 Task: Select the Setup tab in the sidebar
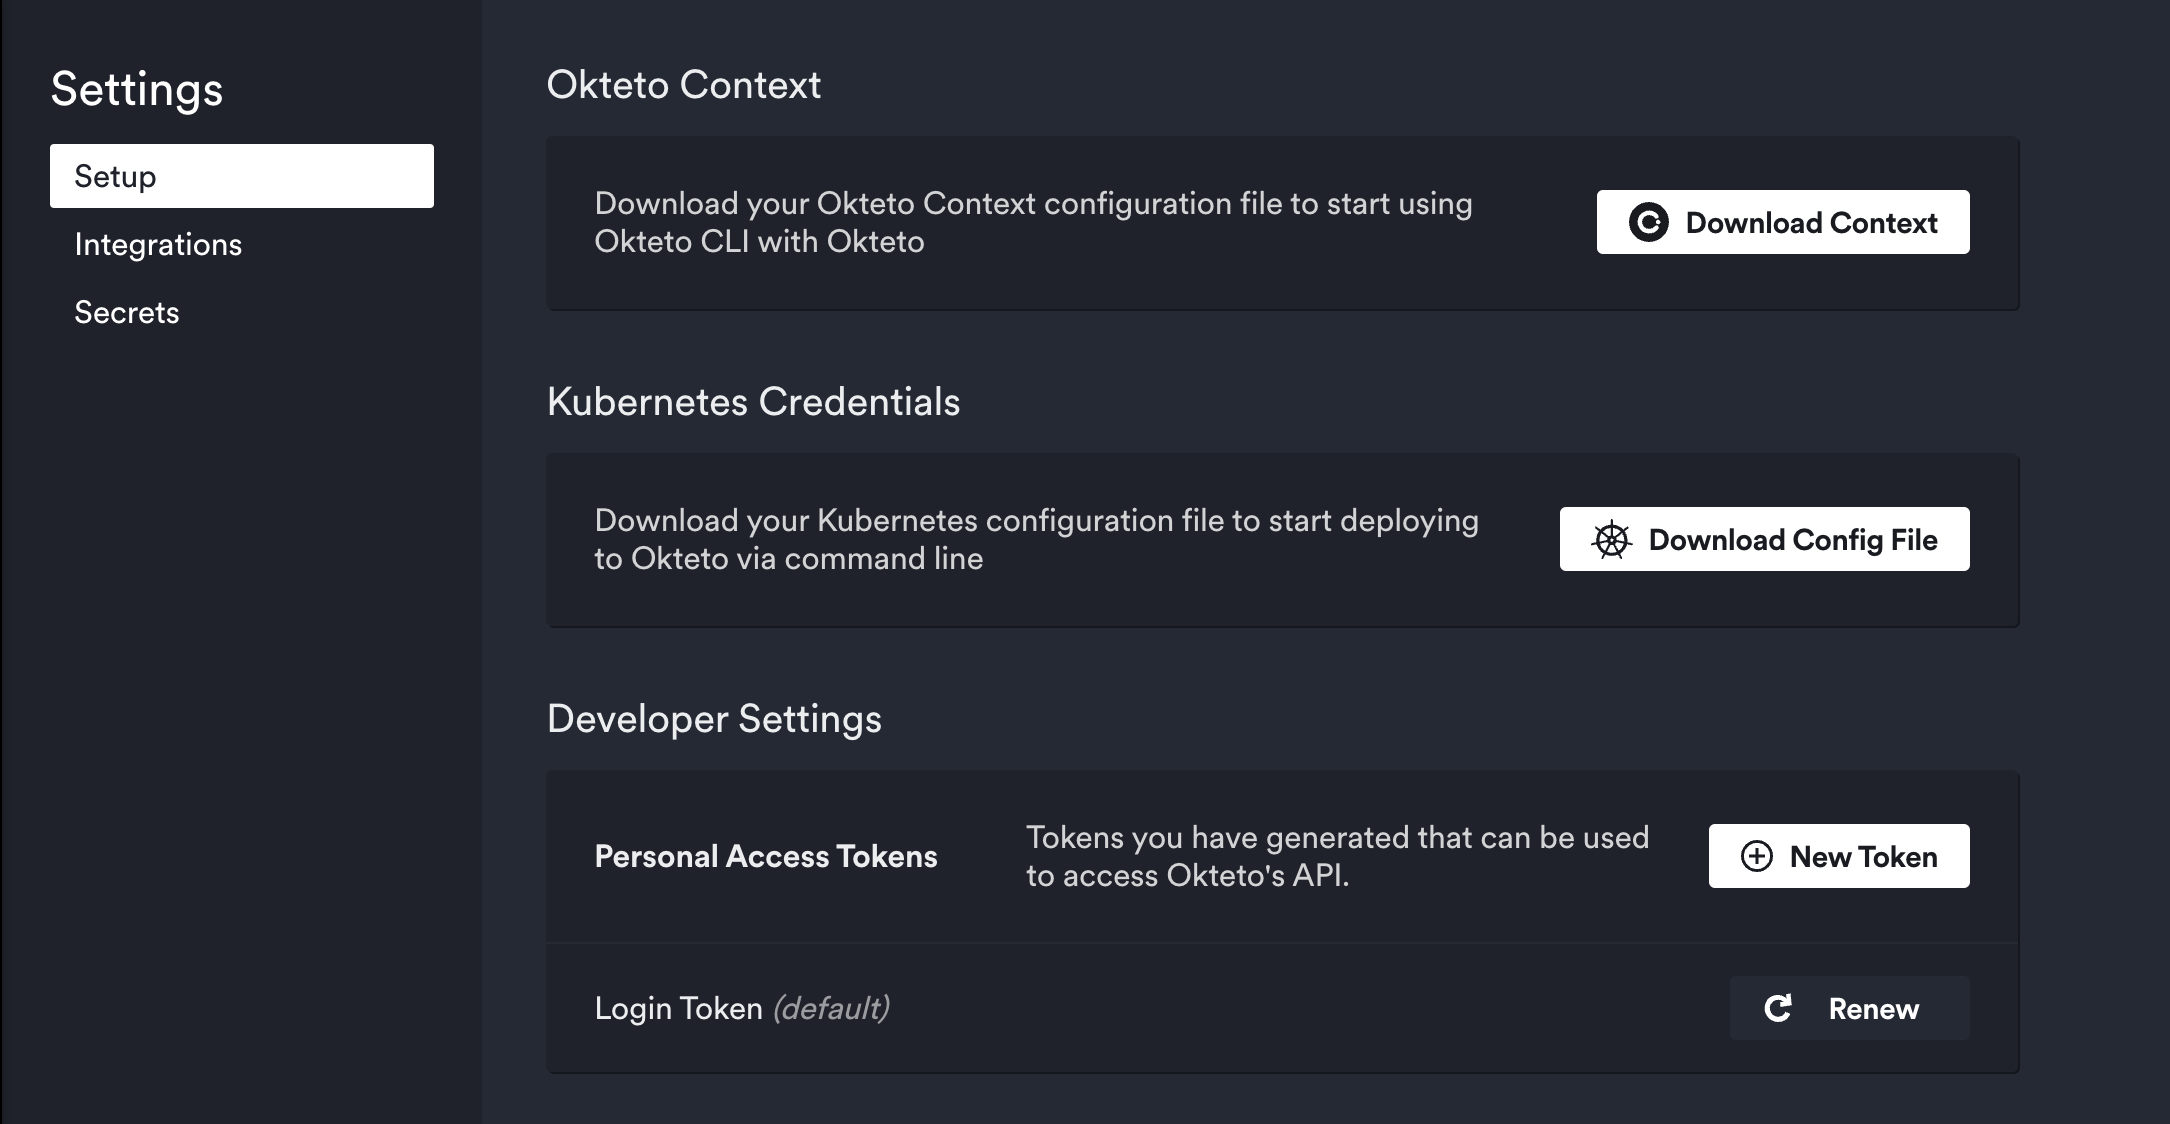click(x=241, y=176)
